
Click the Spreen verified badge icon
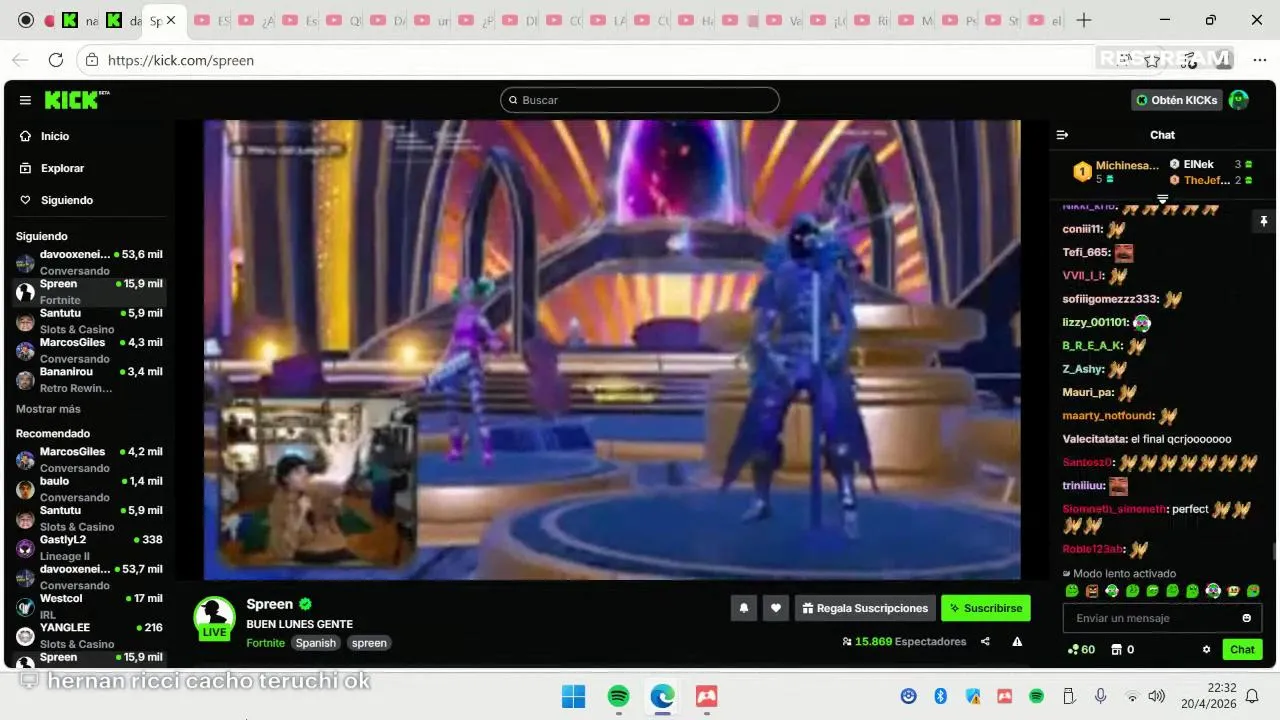point(305,604)
